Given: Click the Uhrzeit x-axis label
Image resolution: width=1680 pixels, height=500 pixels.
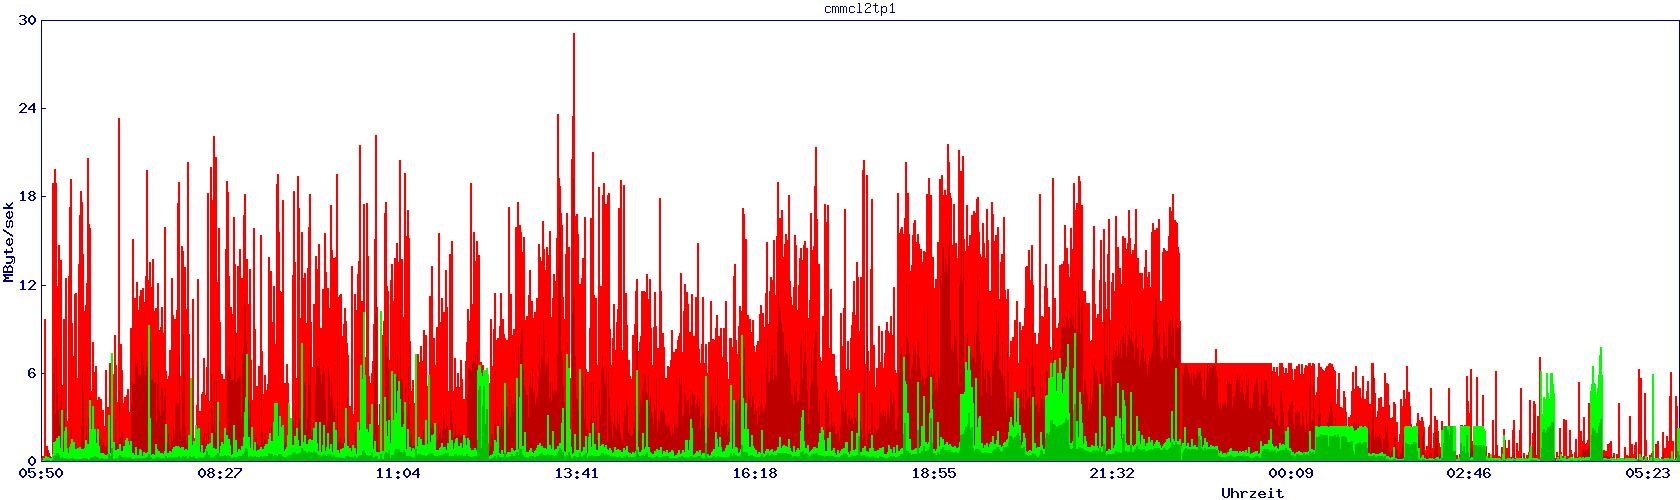Looking at the screenshot, I should [1252, 493].
